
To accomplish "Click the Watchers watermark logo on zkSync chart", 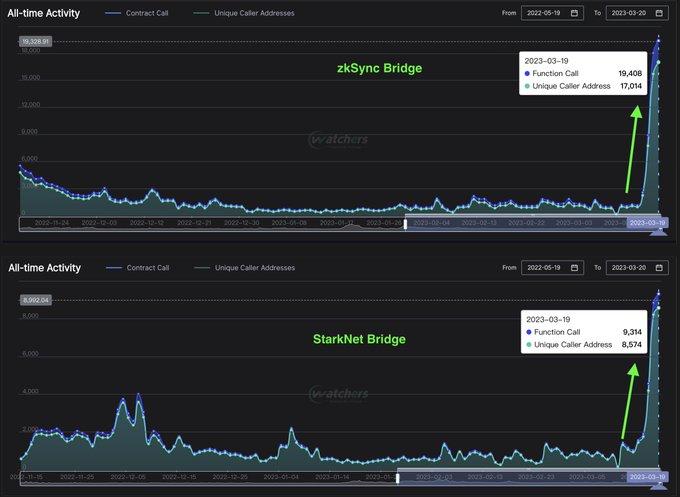I will [x=338, y=140].
